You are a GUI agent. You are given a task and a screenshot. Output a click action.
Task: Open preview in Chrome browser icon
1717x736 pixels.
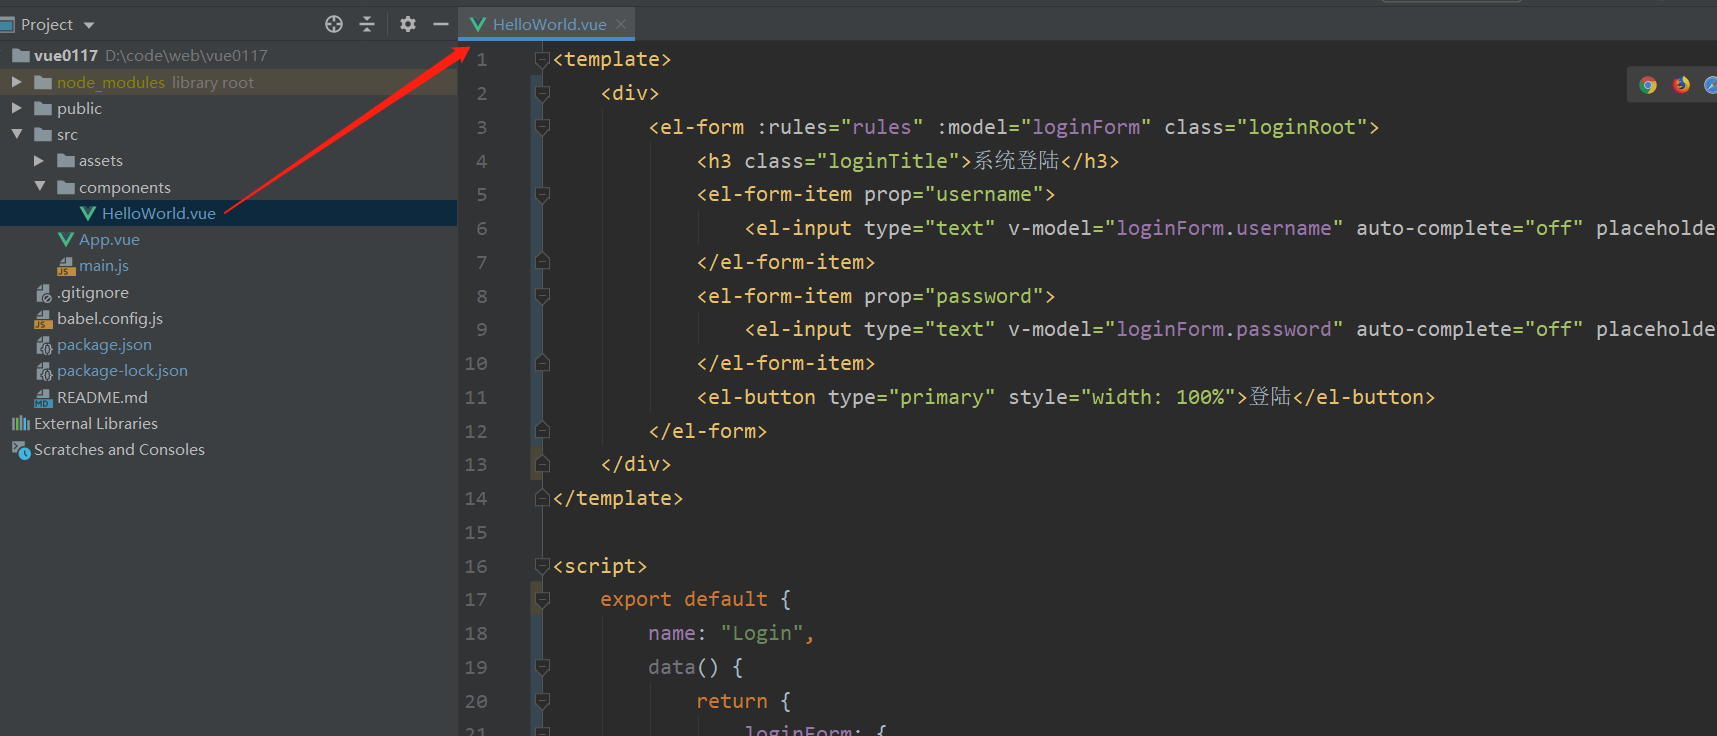(x=1648, y=85)
